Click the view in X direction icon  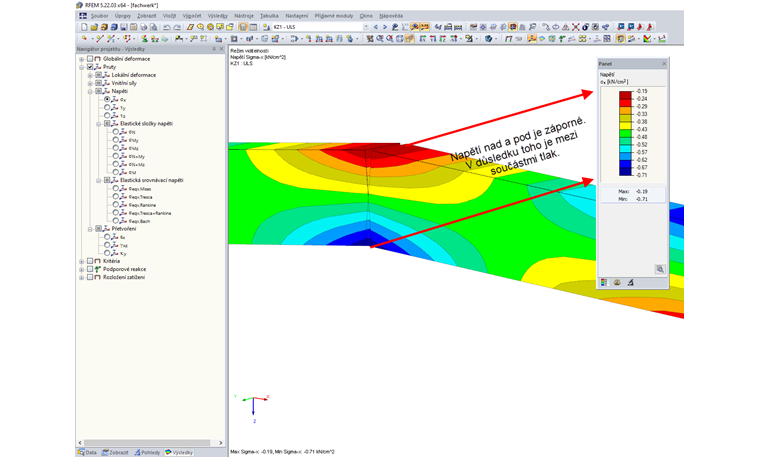[422, 39]
